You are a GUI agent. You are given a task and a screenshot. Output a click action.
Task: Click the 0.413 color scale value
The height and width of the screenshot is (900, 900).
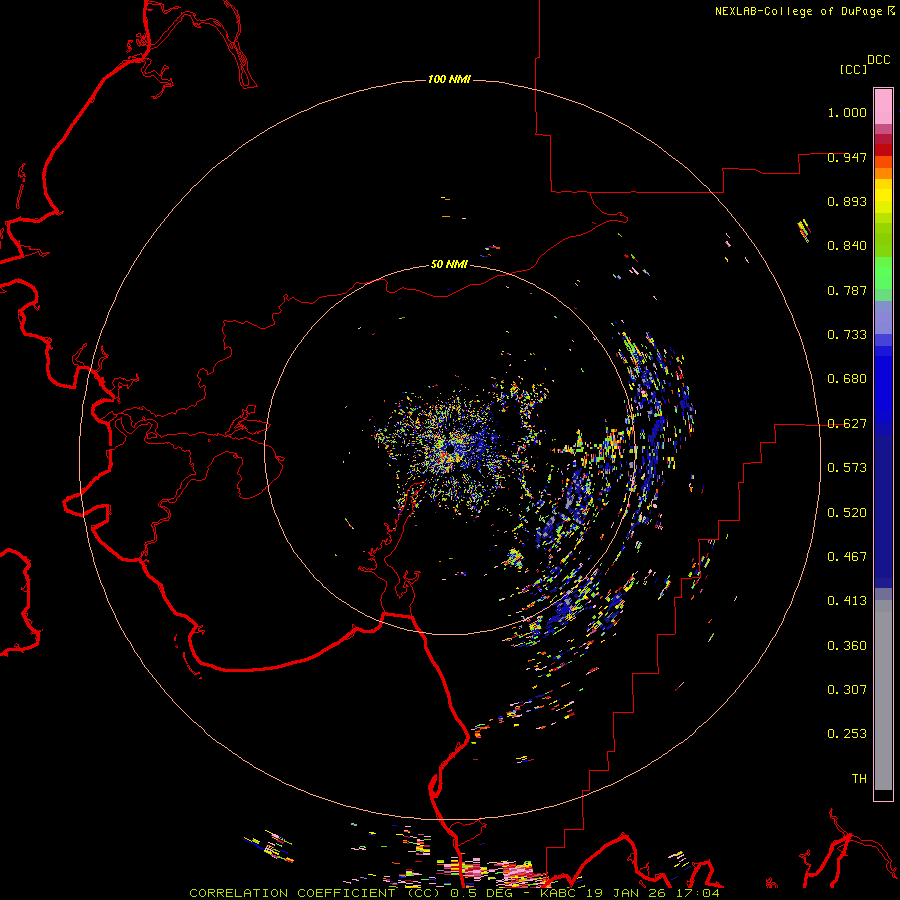[847, 601]
